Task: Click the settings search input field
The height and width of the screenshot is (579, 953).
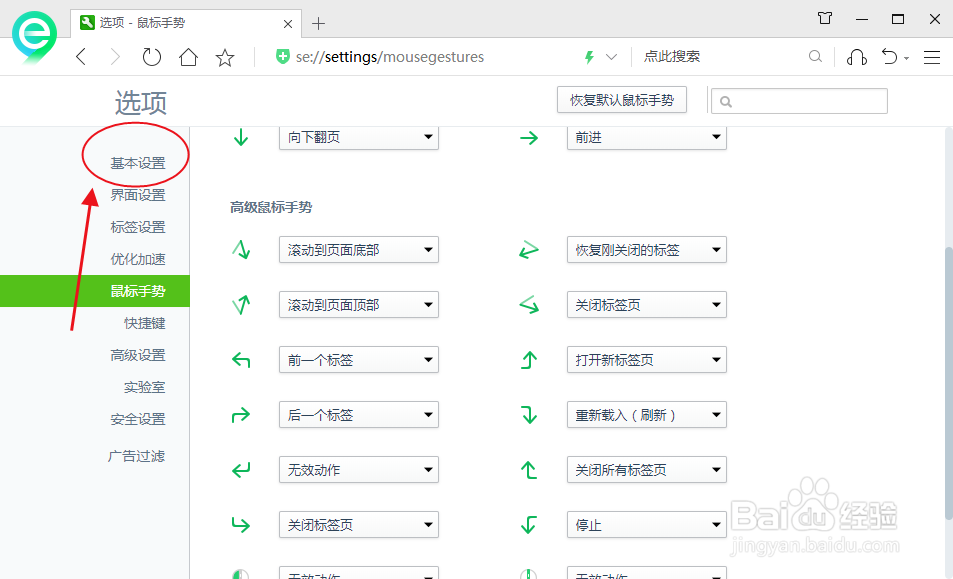Action: [x=799, y=101]
